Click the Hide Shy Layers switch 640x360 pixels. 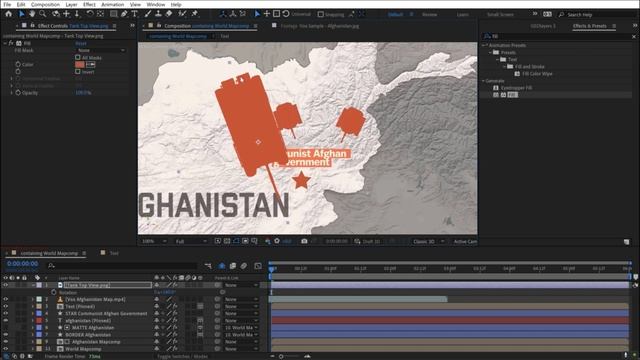tap(222, 266)
